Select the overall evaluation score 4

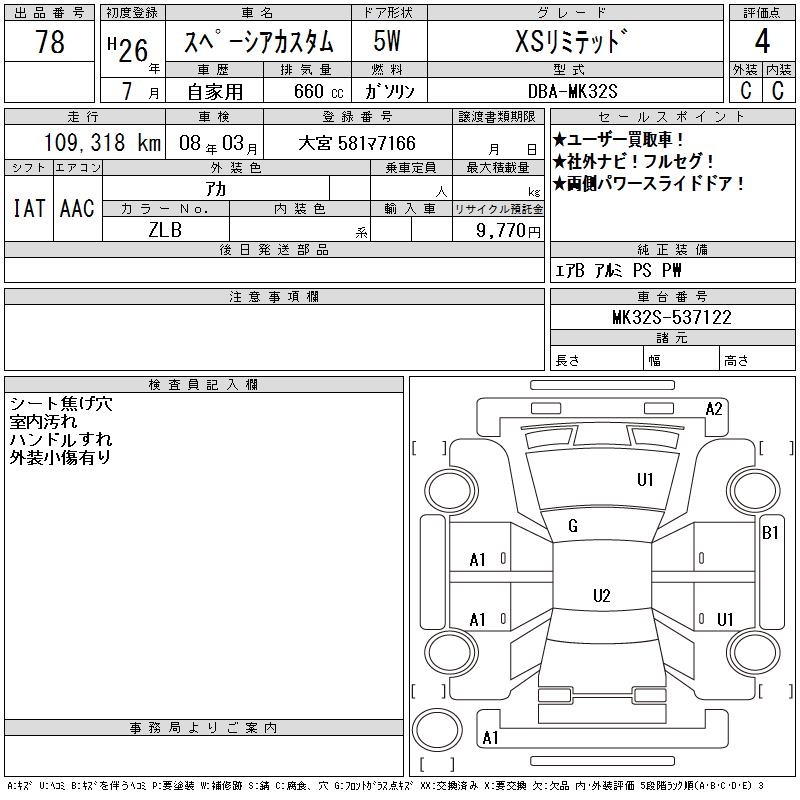point(762,41)
